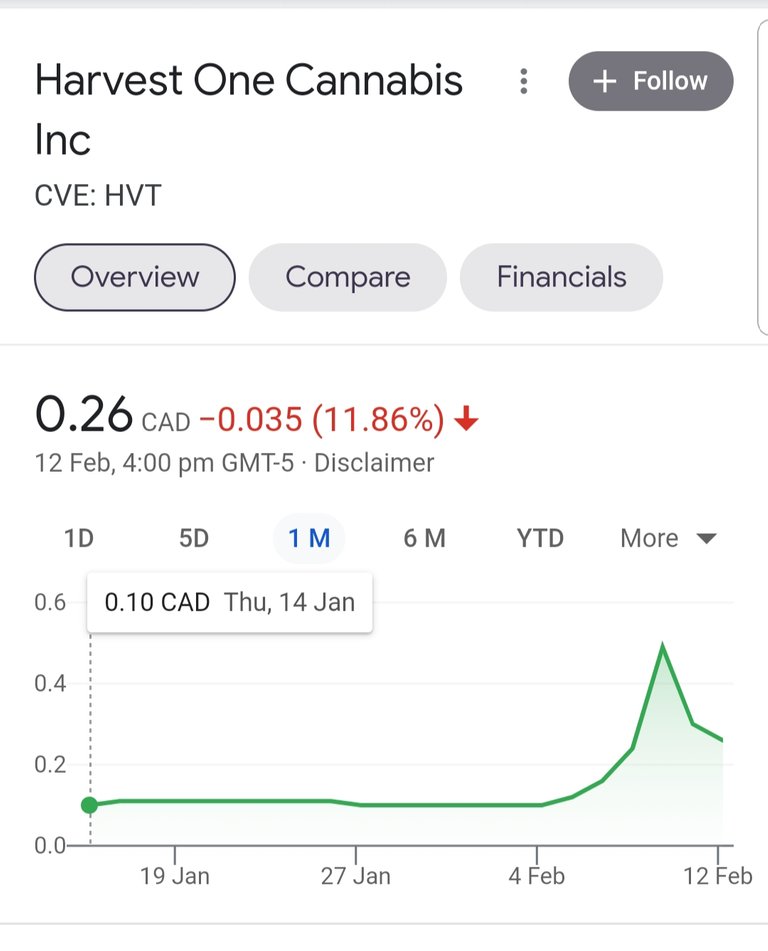
Task: Select the Overview tab
Action: coord(135,277)
